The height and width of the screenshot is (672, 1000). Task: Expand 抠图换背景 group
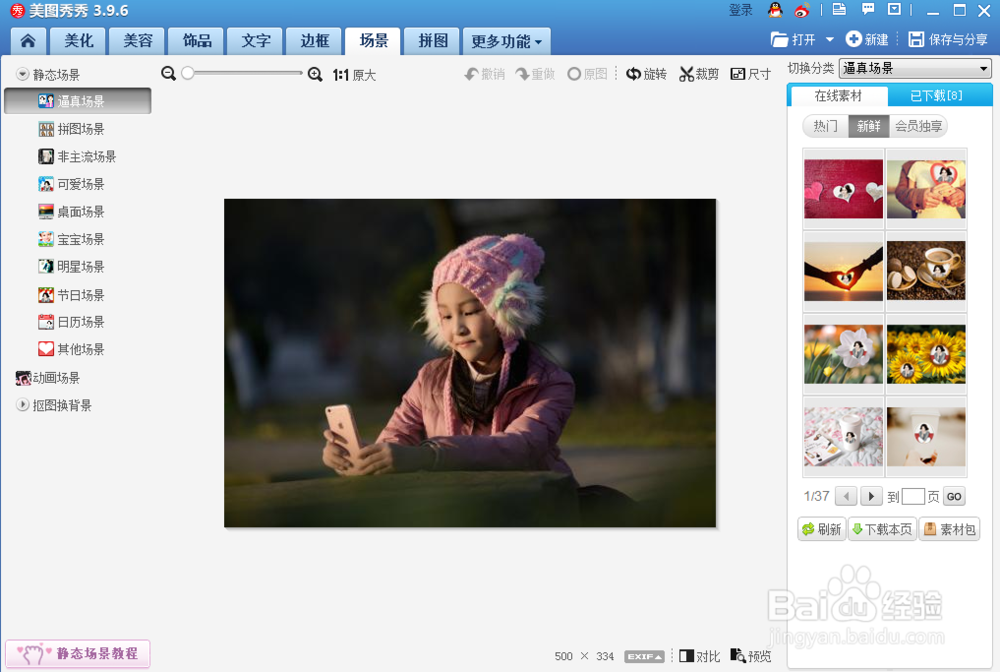click(23, 405)
